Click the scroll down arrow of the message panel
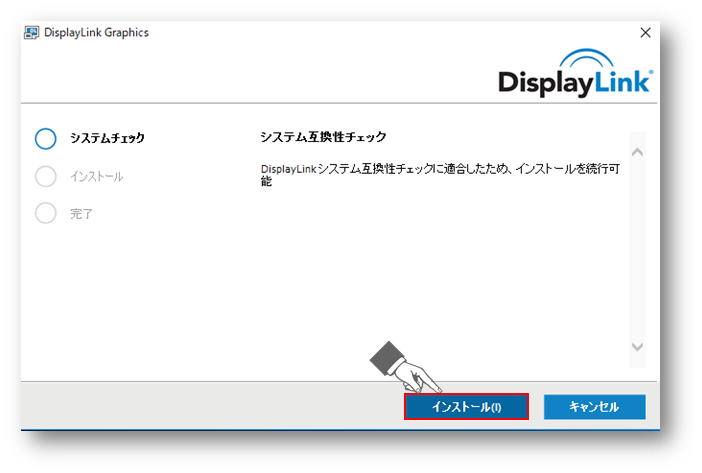Viewport: 702px width, 473px height. pyautogui.click(x=637, y=346)
